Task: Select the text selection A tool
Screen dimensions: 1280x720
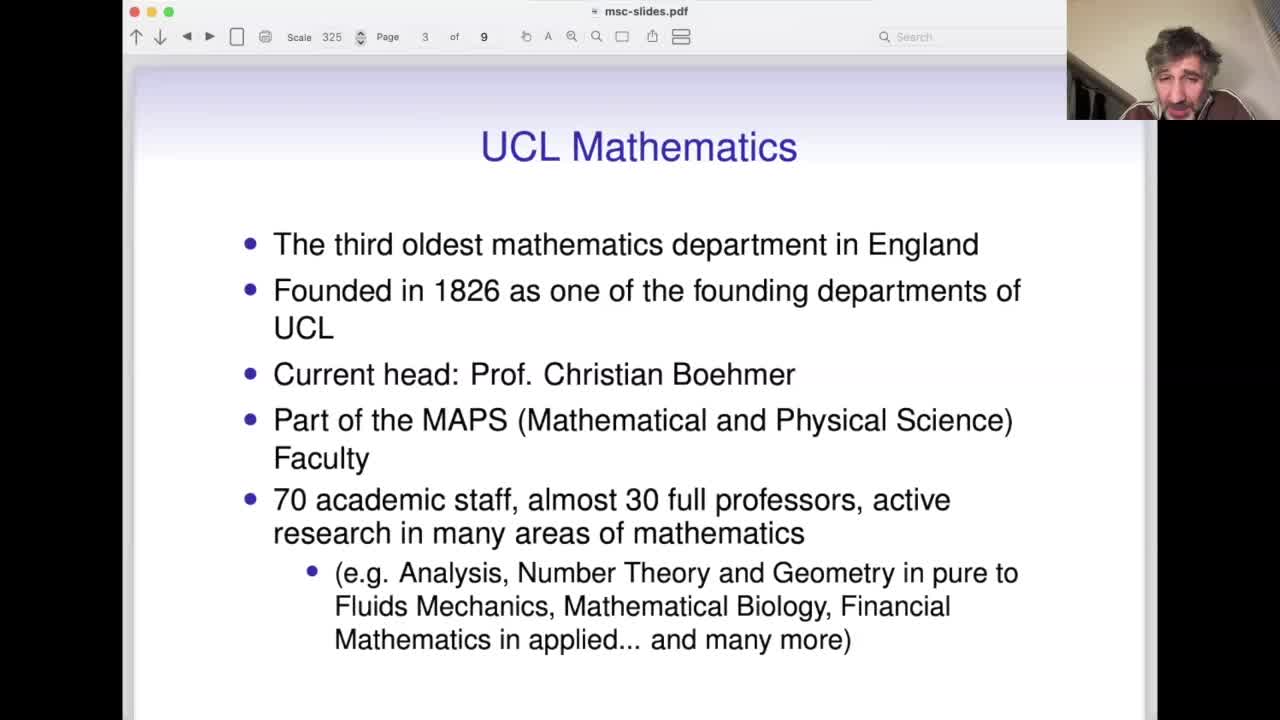Action: coord(548,37)
